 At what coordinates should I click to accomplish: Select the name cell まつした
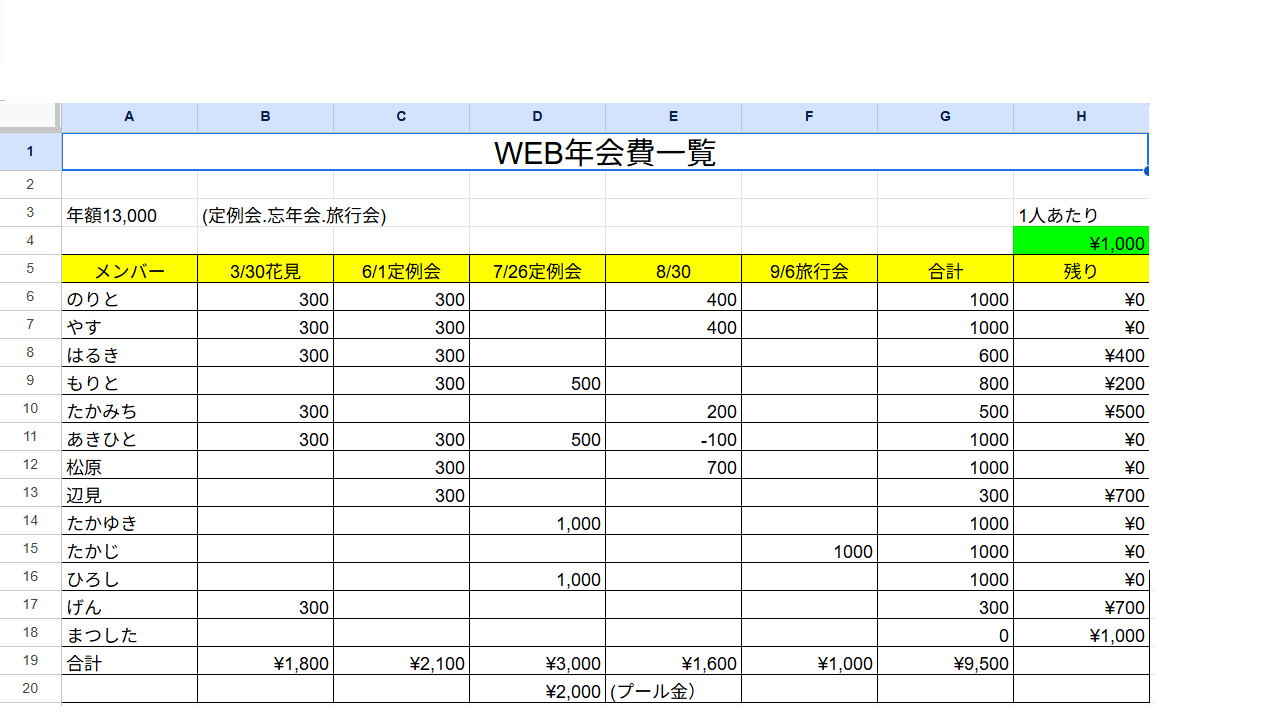point(129,635)
